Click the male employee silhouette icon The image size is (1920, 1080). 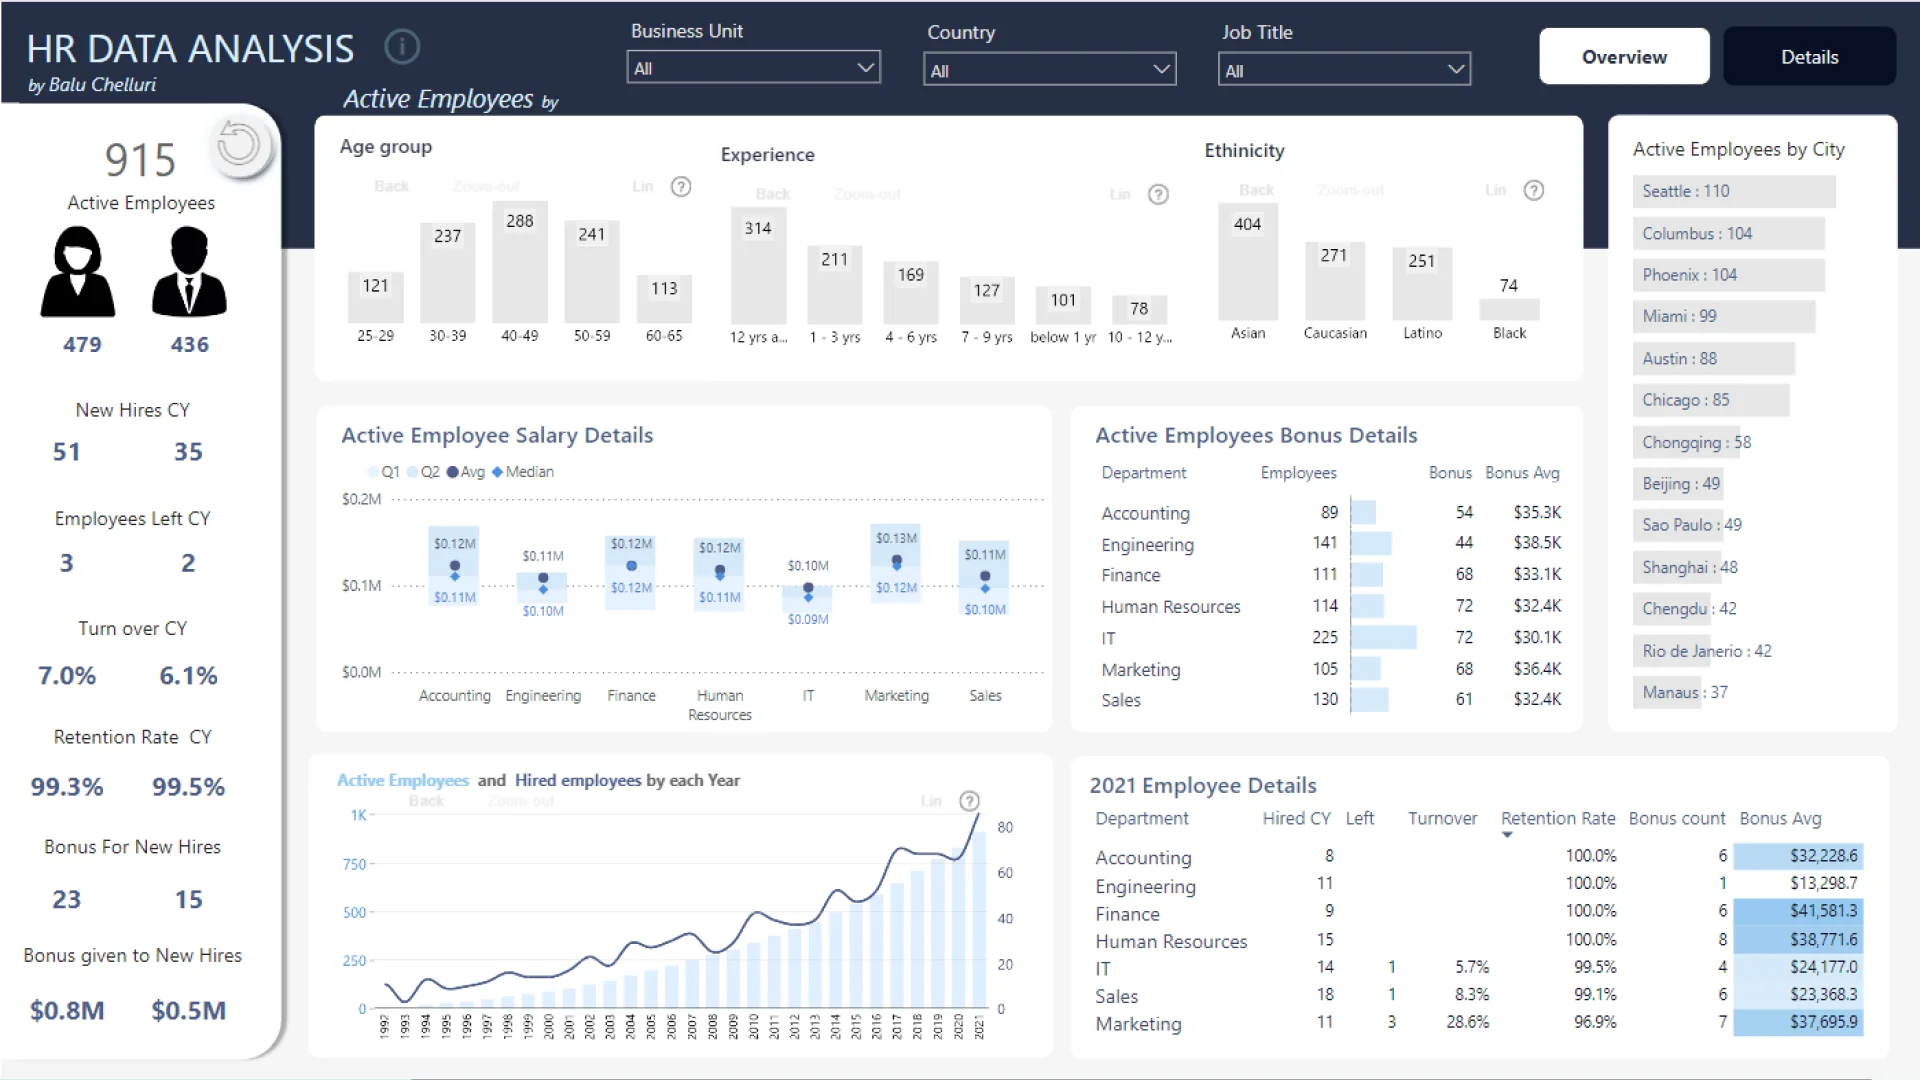[x=189, y=272]
